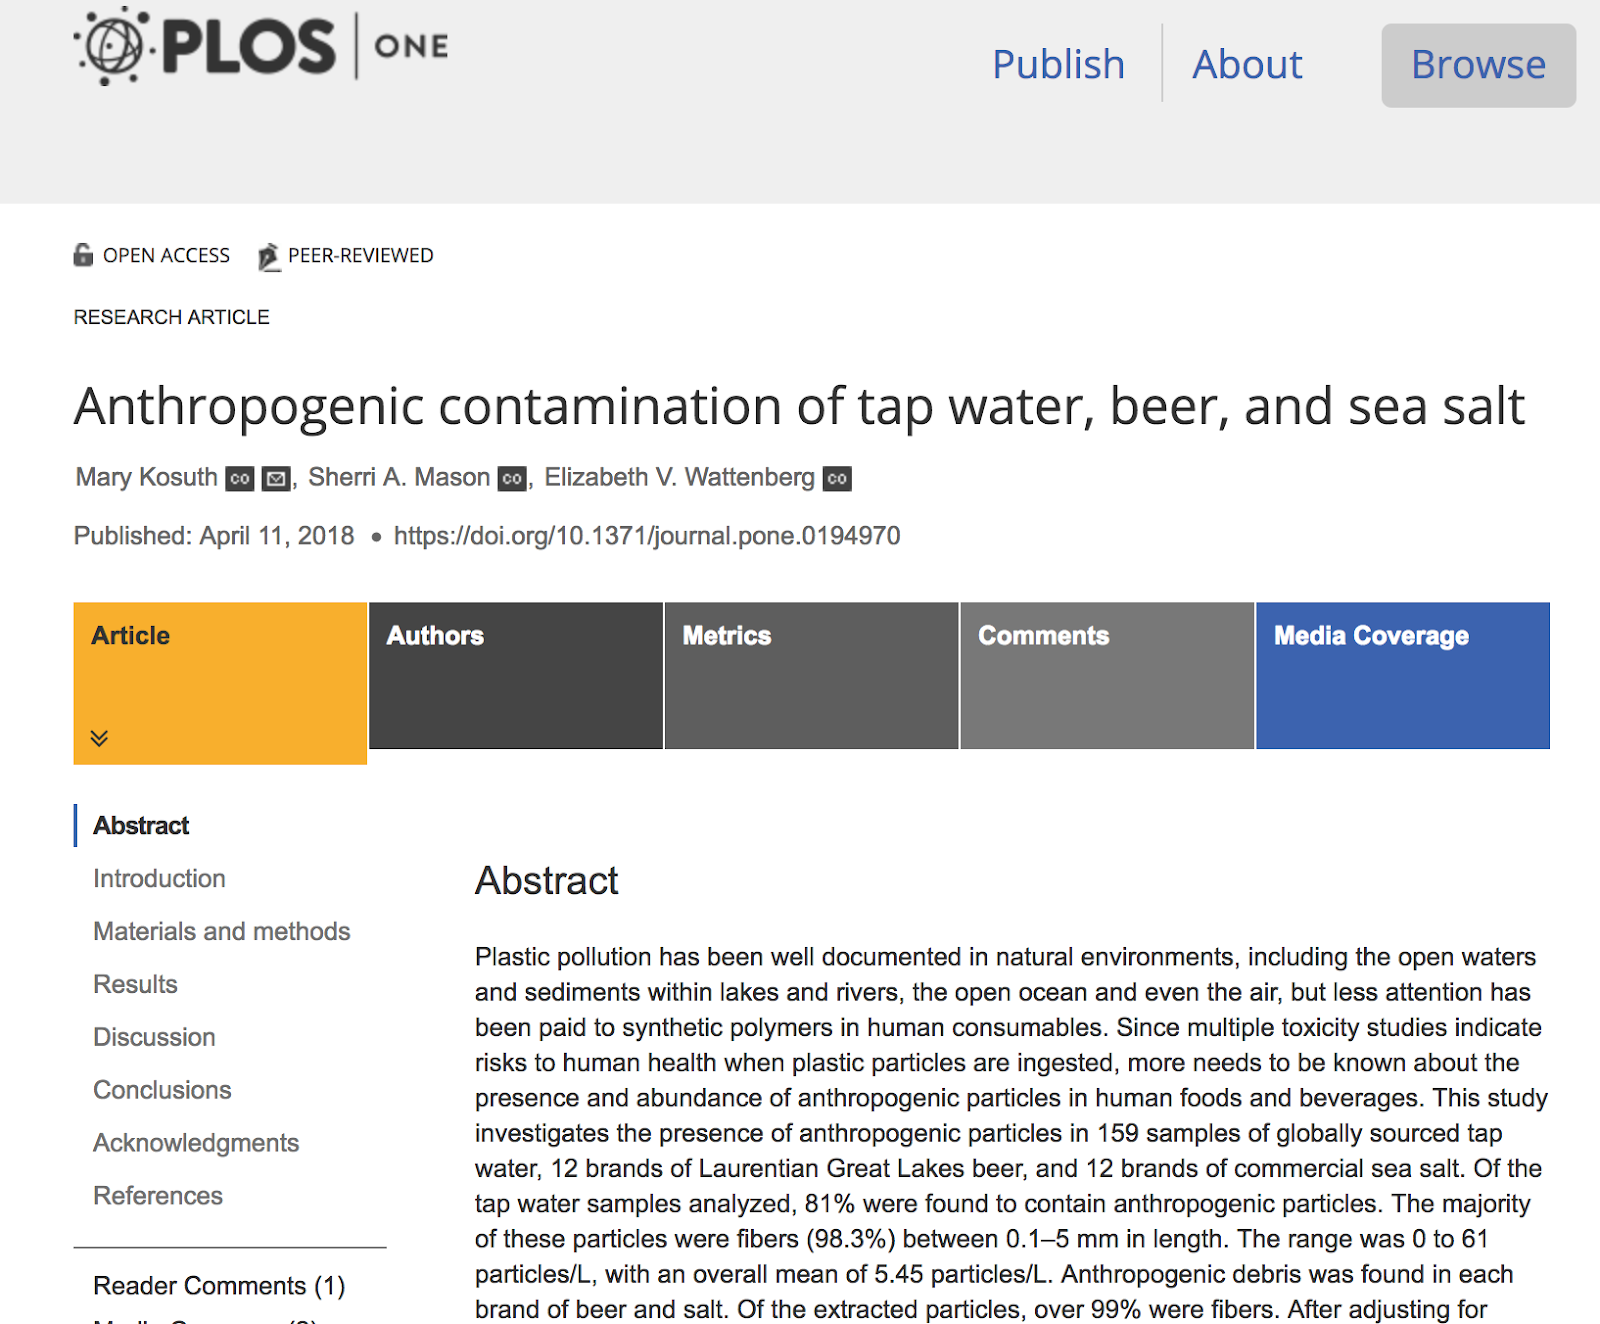Click the contribution badge beside Sherri A. Mason
Screen dimensions: 1600x1324
pos(512,479)
